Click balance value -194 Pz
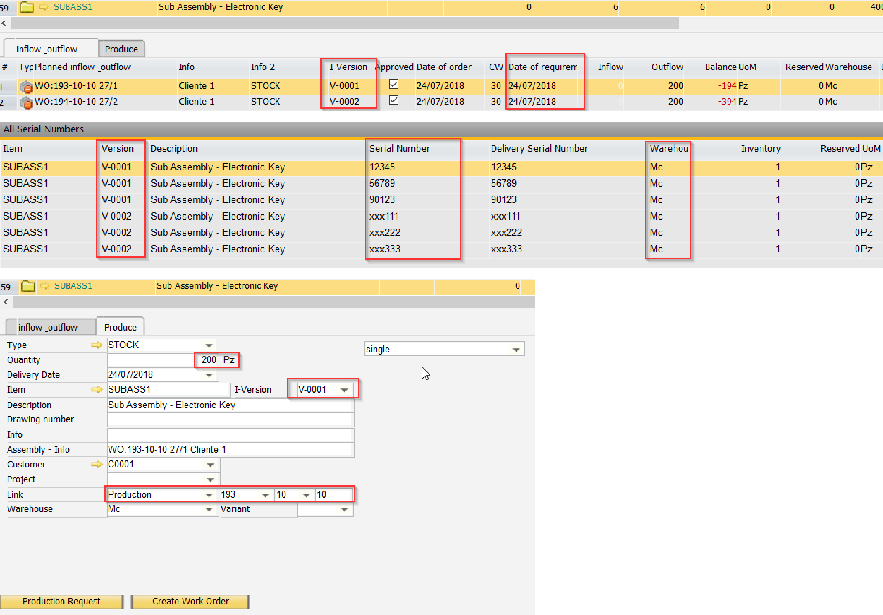 tap(733, 86)
